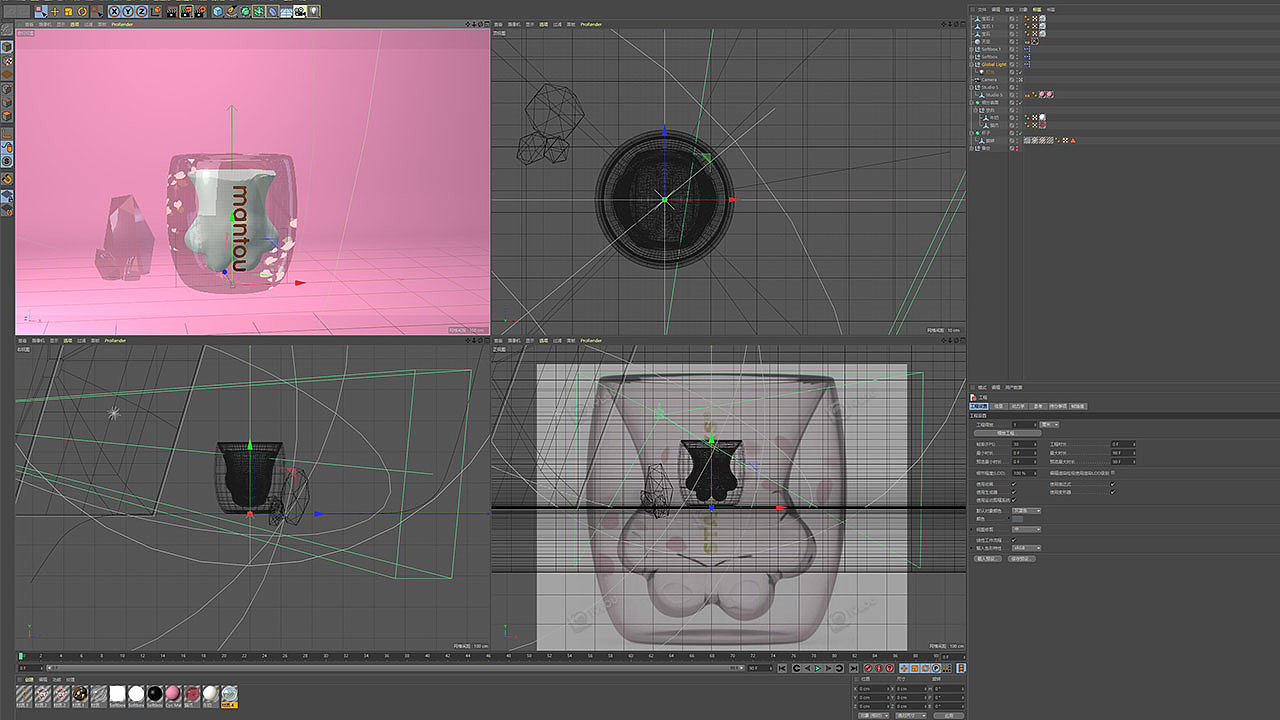
Task: Switch to the first project settings tab
Action: point(978,406)
